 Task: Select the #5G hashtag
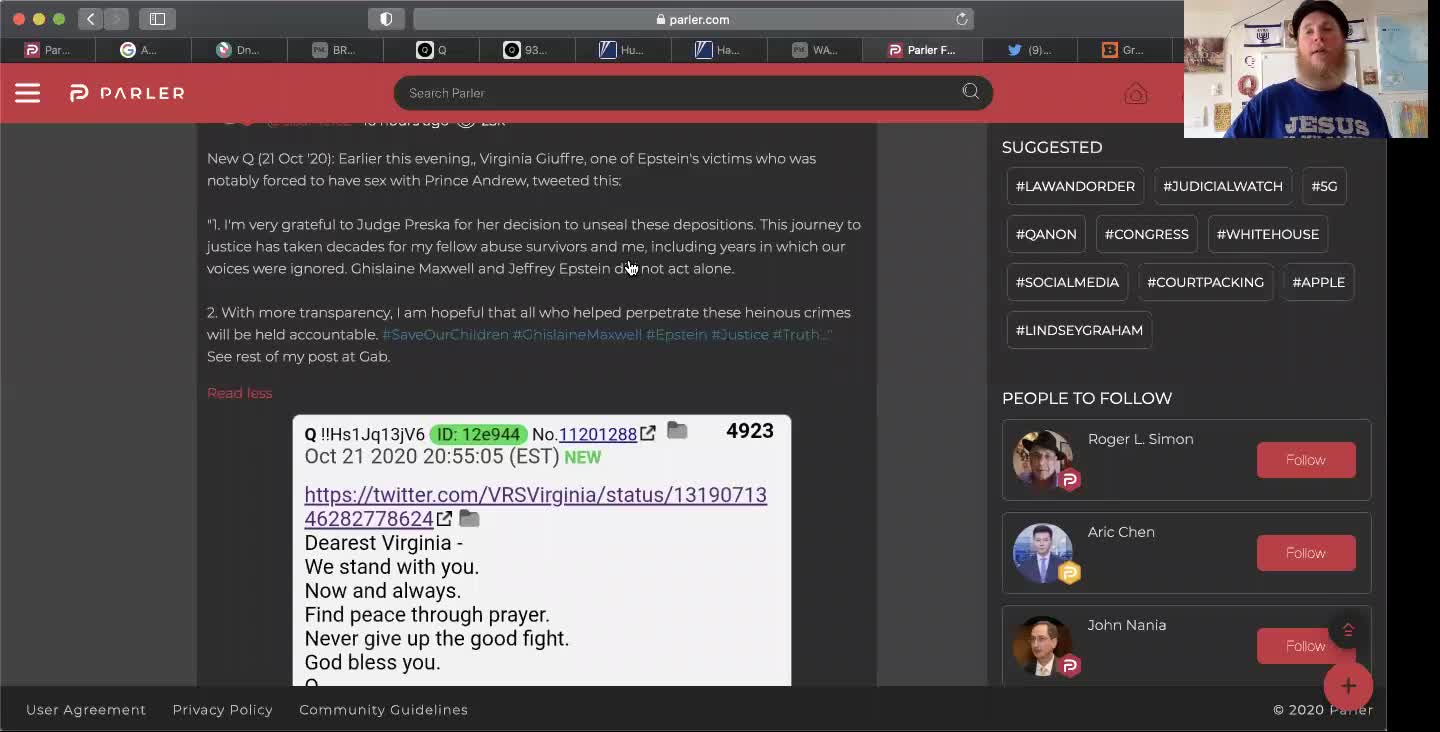tap(1324, 186)
